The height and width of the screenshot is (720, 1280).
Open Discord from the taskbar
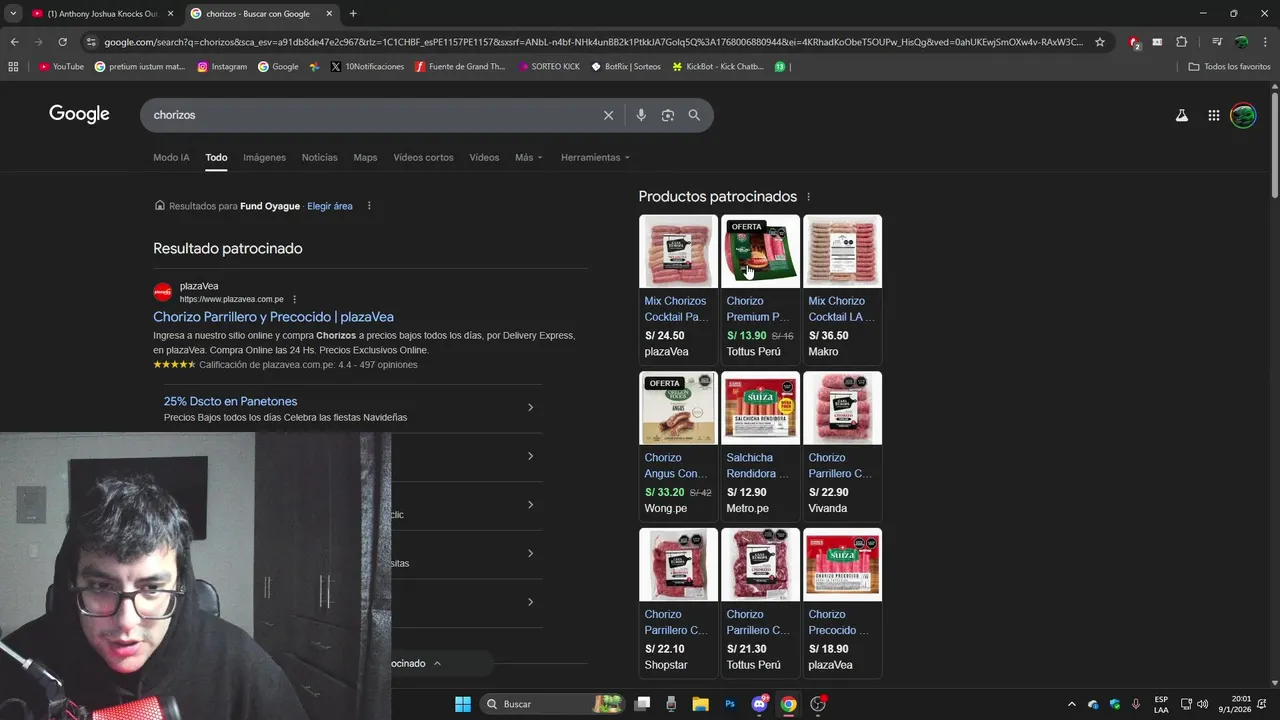(x=759, y=704)
